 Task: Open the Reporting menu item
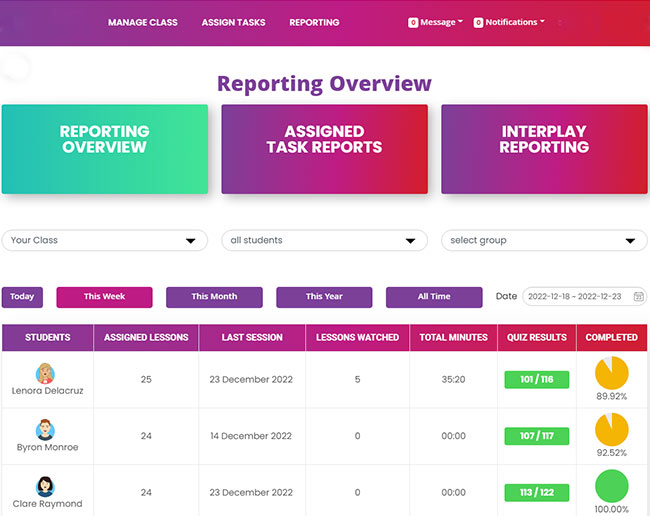click(314, 22)
